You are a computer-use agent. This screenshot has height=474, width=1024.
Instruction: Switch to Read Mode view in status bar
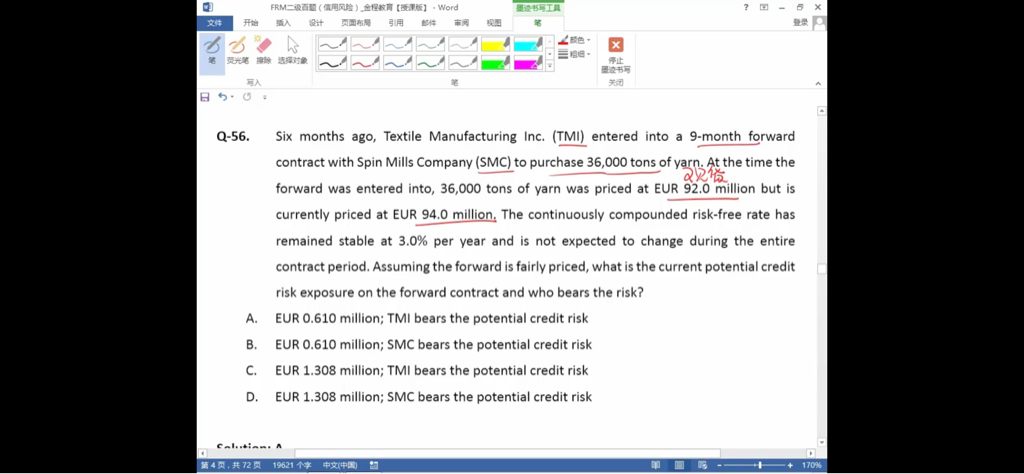point(655,465)
